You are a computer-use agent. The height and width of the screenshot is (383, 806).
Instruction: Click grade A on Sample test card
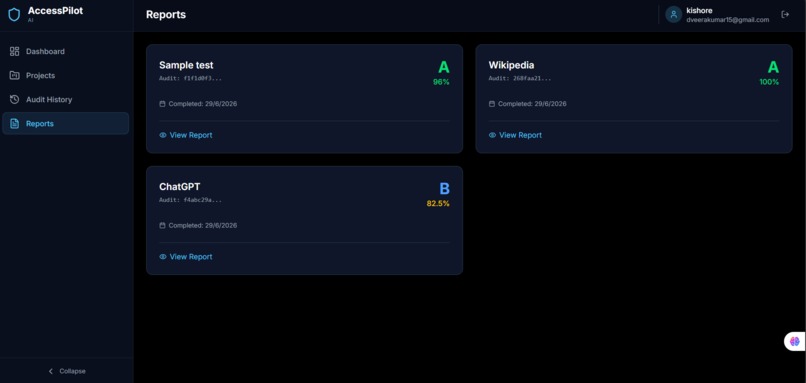click(x=444, y=67)
